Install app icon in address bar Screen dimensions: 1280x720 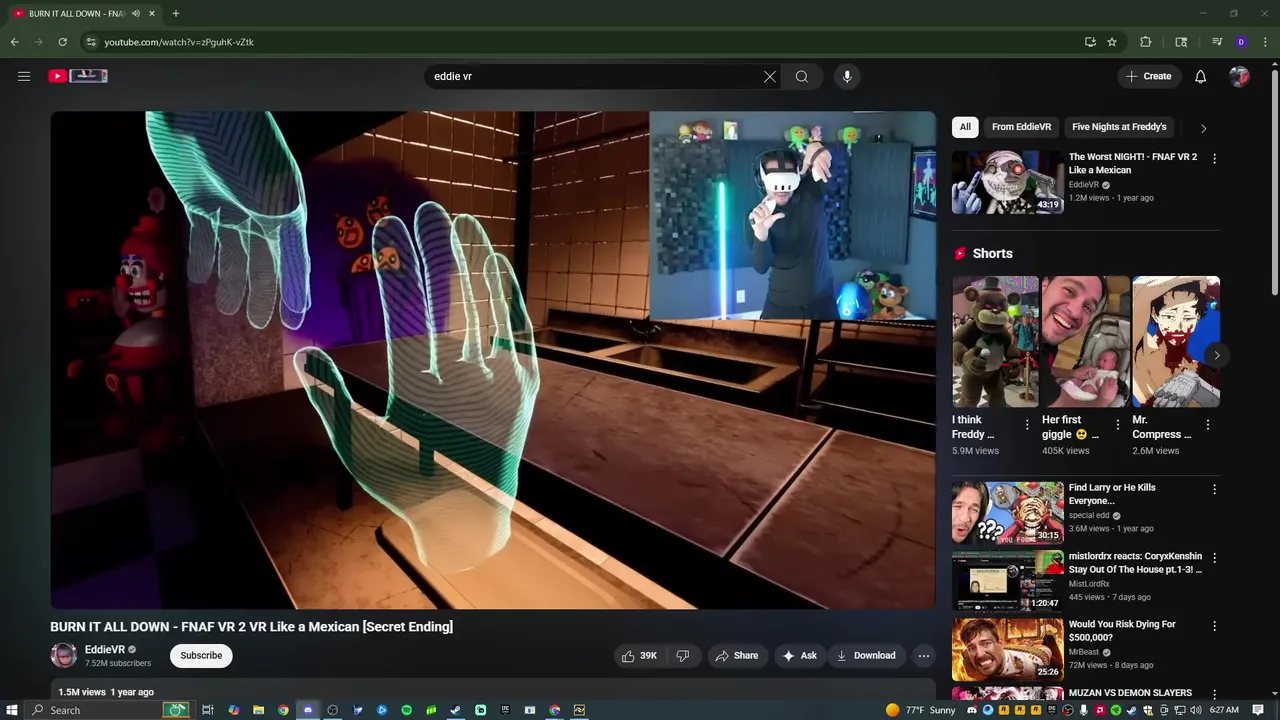pyautogui.click(x=1090, y=42)
